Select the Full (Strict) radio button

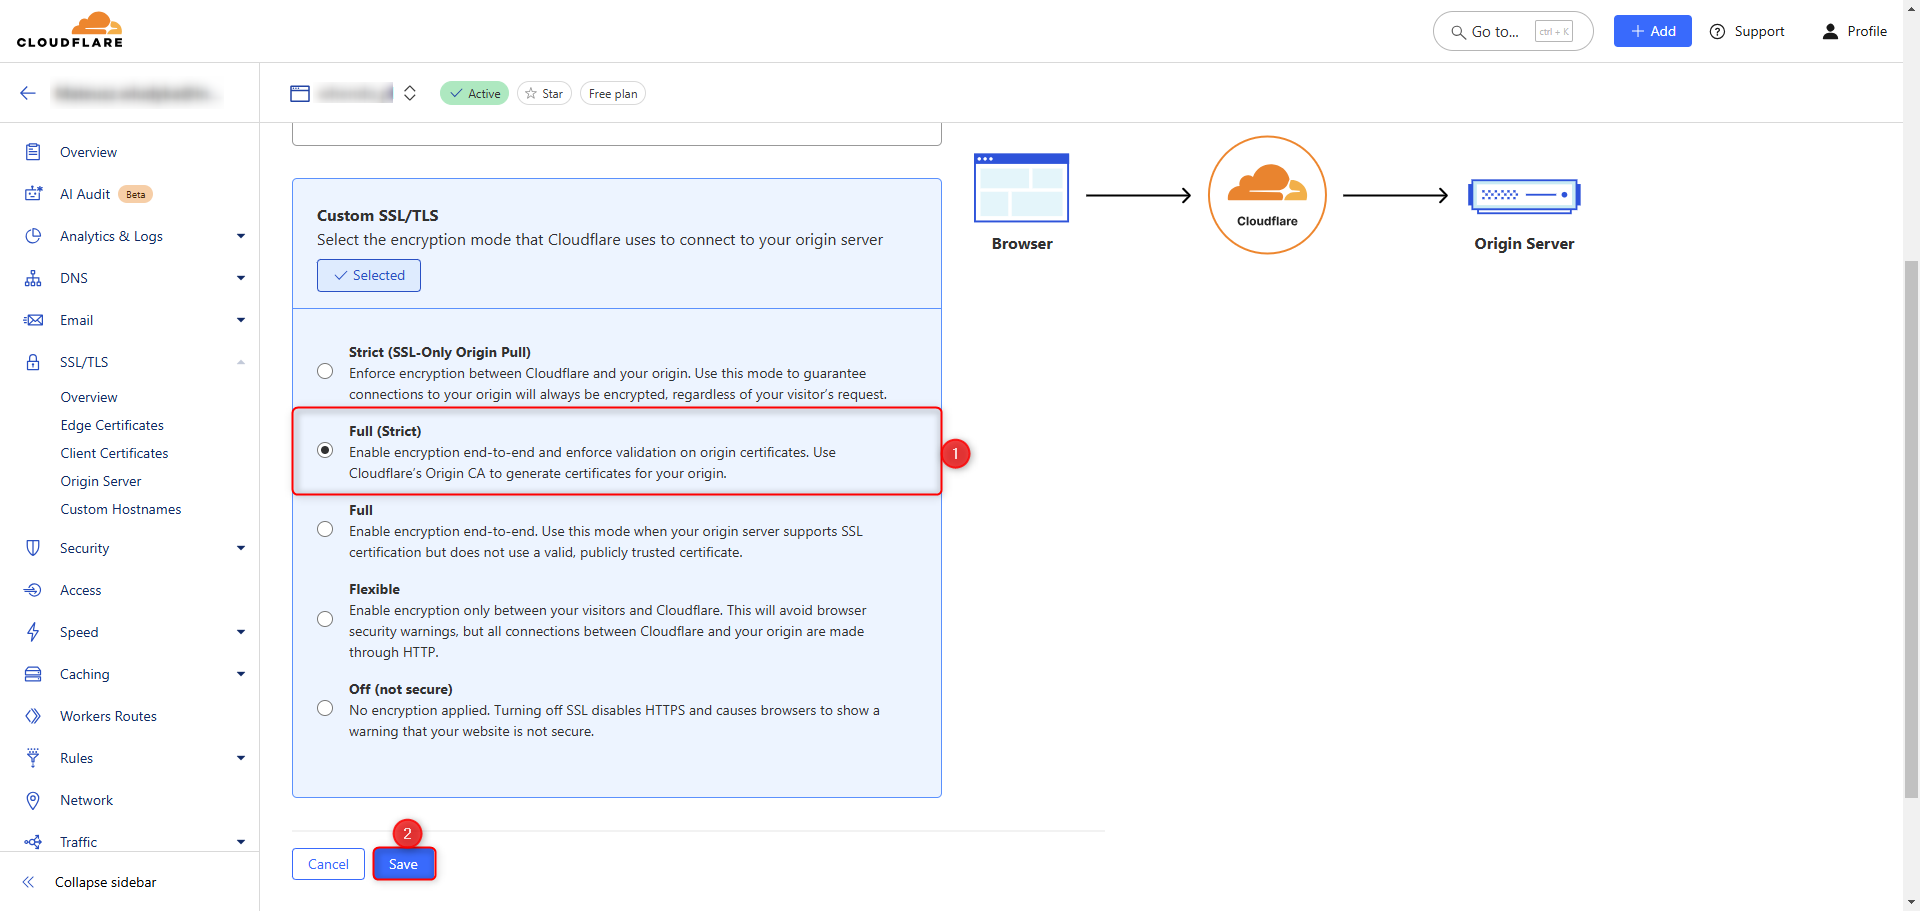tap(325, 450)
